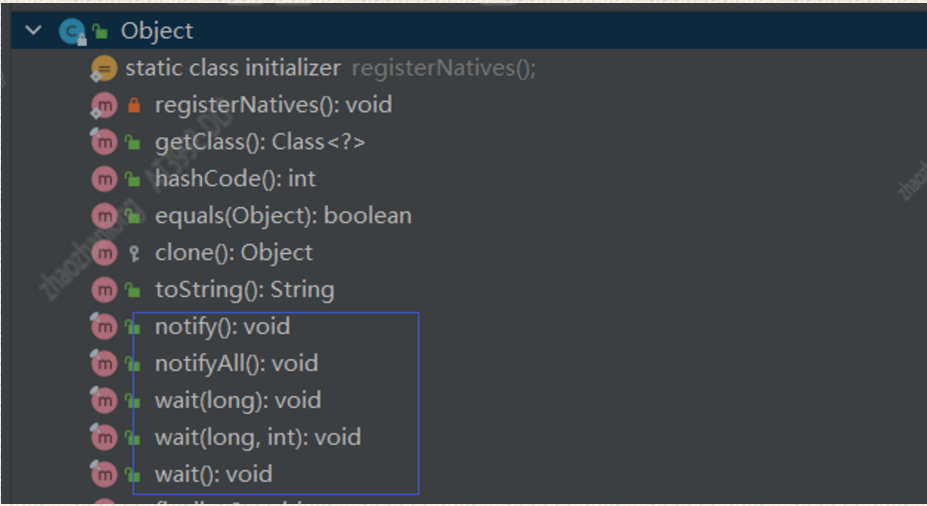Click the getClass method icon

pyautogui.click(x=104, y=142)
